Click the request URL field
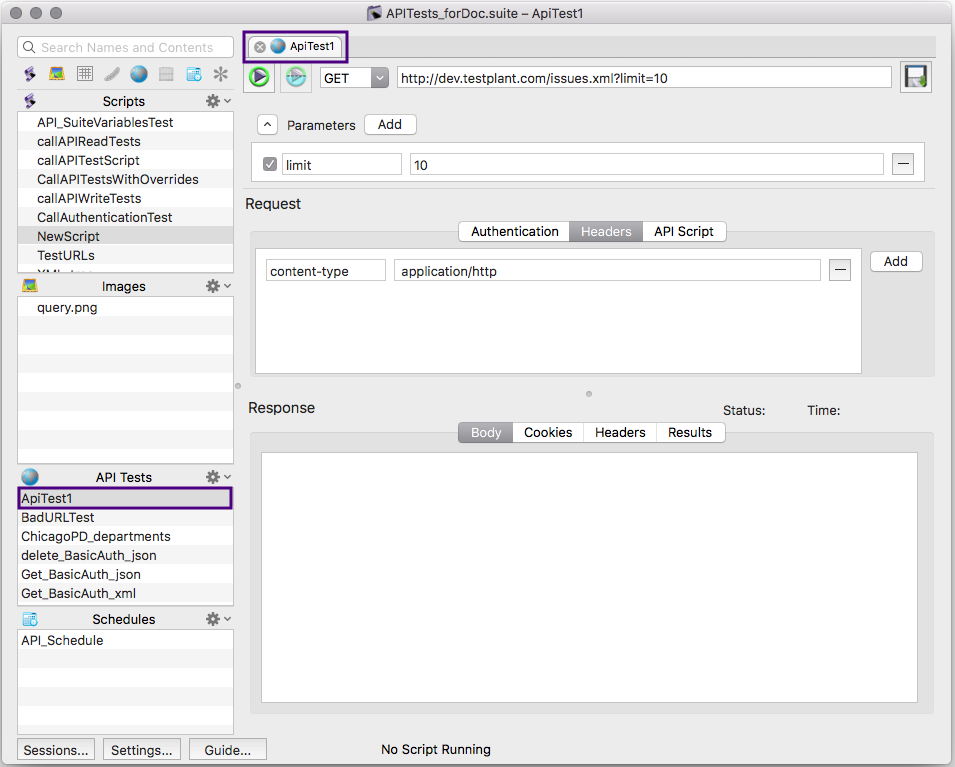The width and height of the screenshot is (955, 767). 644,78
